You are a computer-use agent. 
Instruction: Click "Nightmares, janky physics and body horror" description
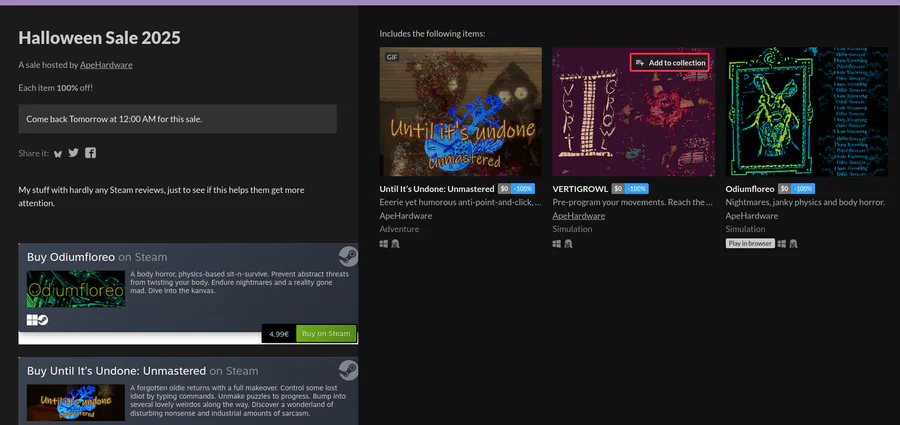click(x=805, y=202)
